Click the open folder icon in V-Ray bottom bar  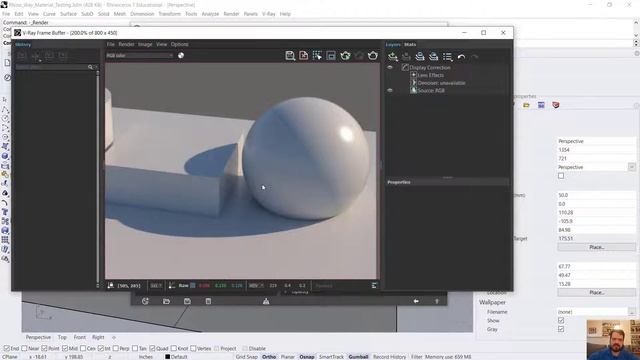point(166,301)
